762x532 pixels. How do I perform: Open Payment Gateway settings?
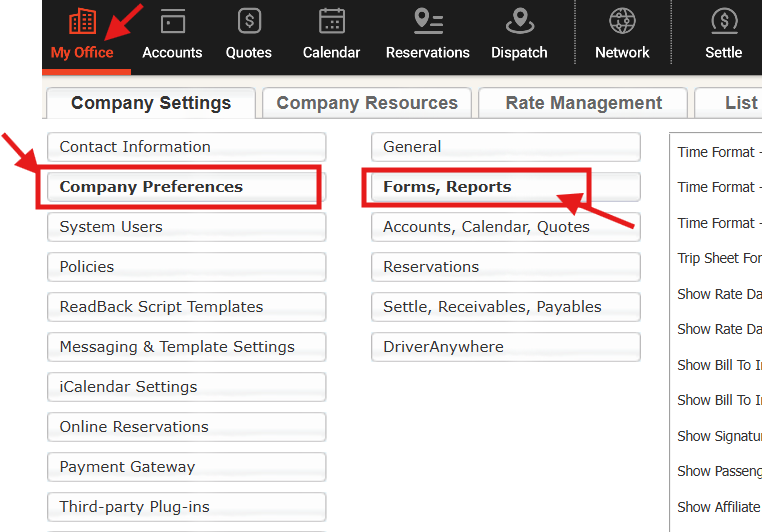[x=187, y=467]
